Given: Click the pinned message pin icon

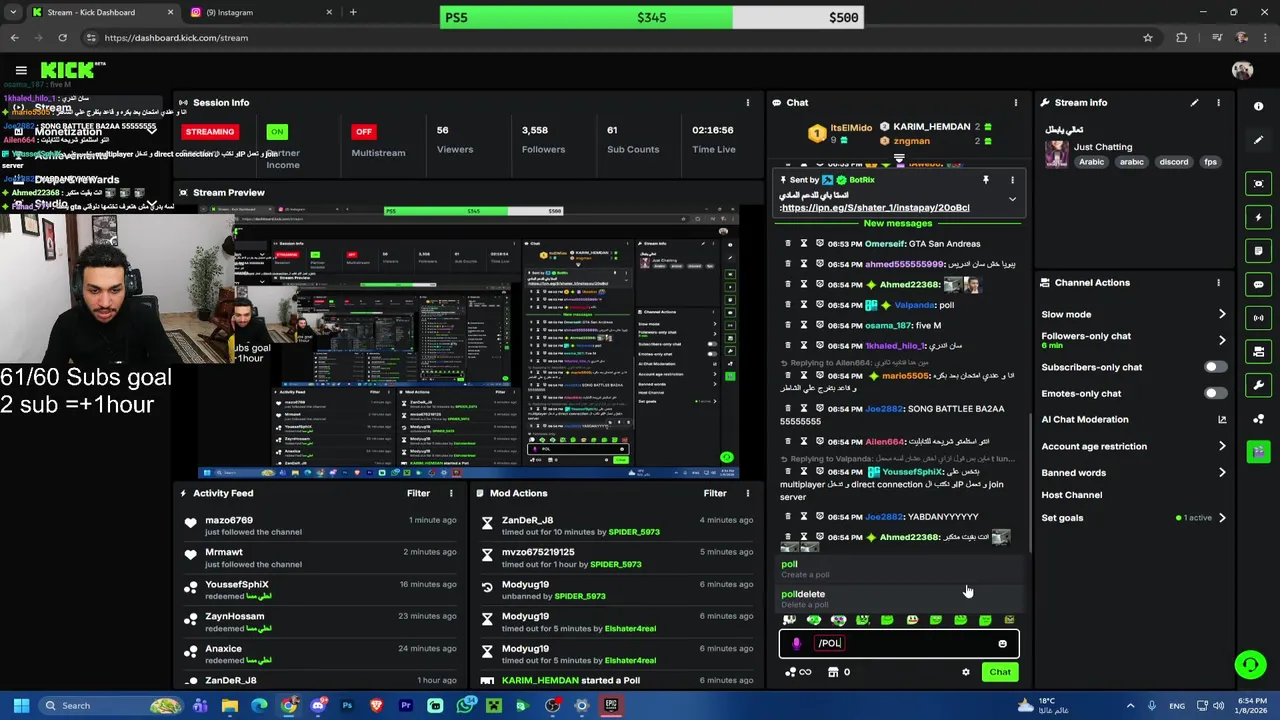Looking at the screenshot, I should coord(985,180).
